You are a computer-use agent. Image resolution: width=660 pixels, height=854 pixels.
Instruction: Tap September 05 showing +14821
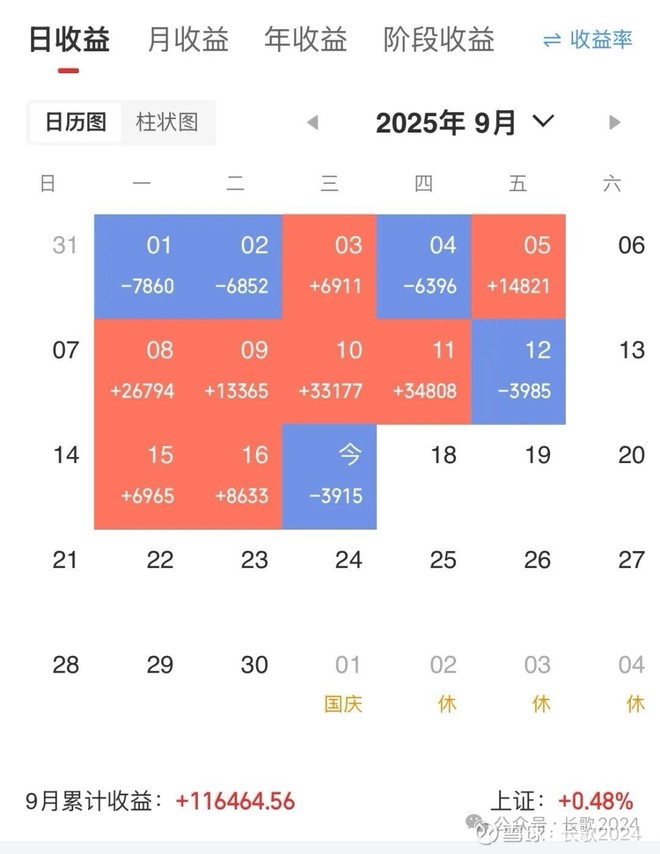pyautogui.click(x=518, y=265)
